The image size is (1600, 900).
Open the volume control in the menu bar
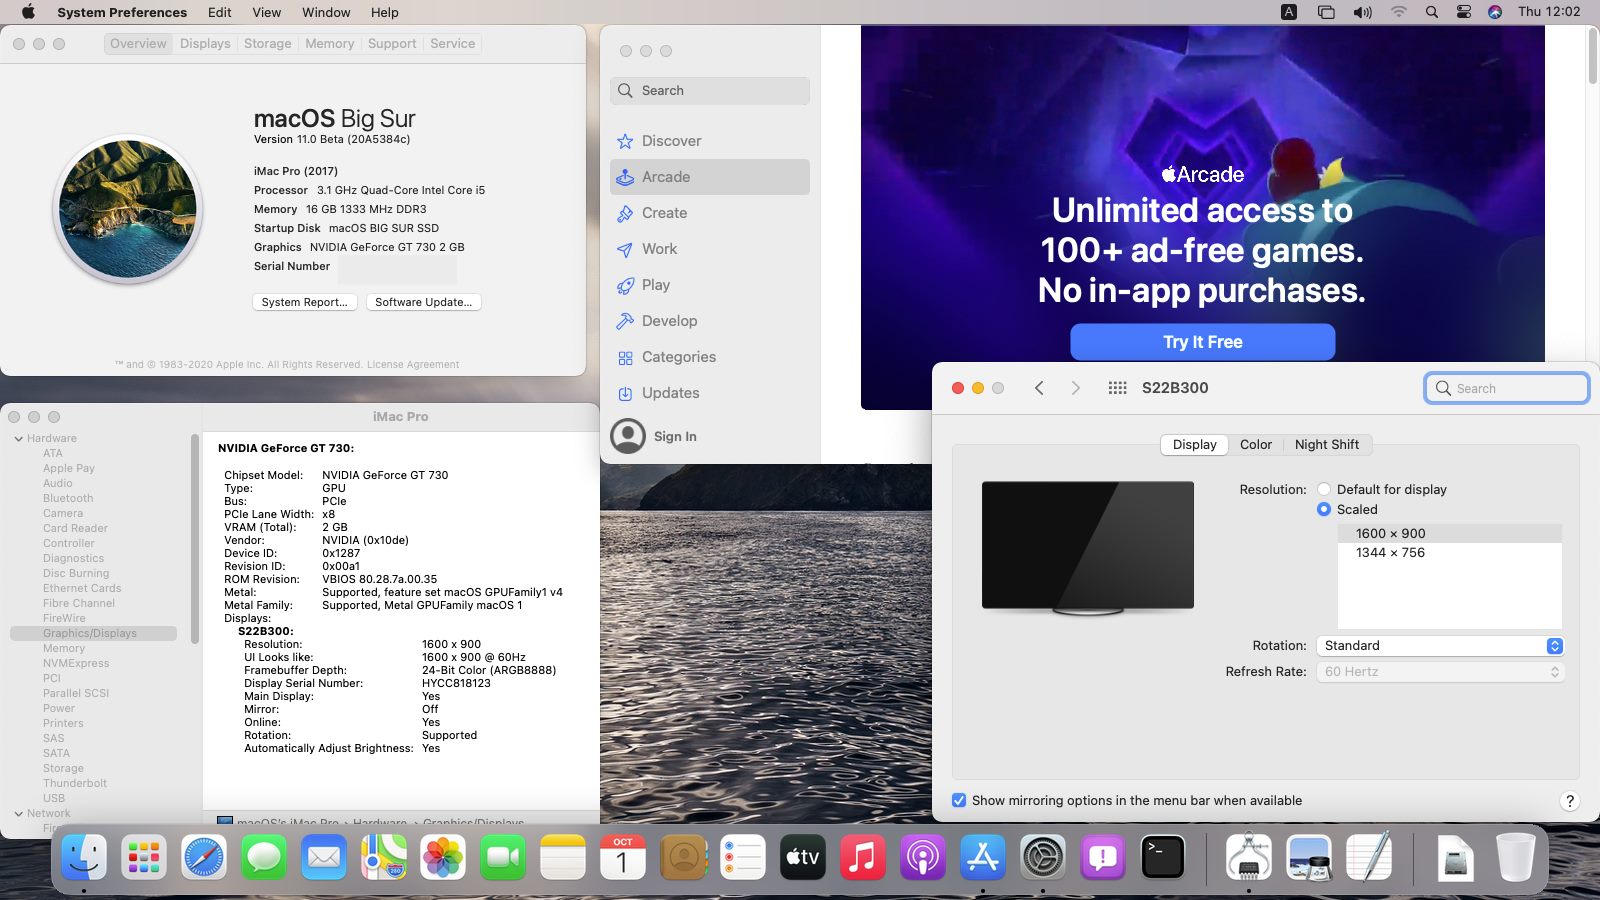pos(1362,12)
